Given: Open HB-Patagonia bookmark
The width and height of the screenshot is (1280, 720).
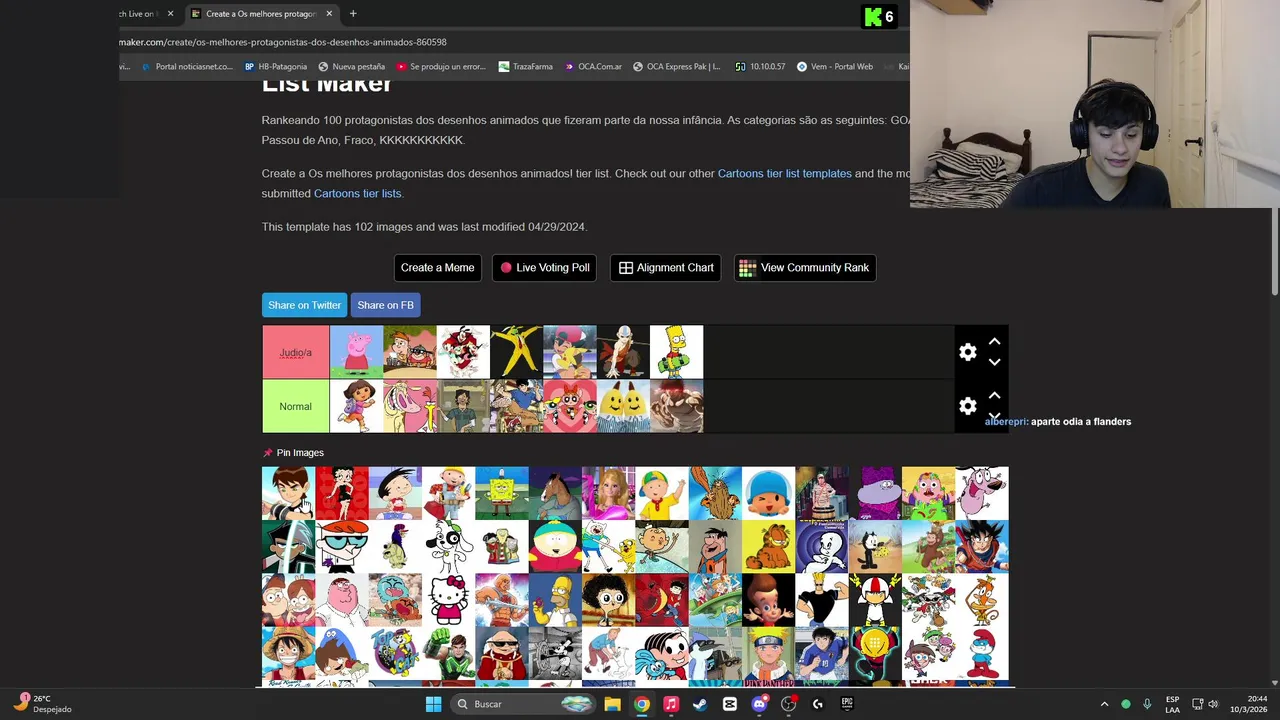Looking at the screenshot, I should [275, 67].
